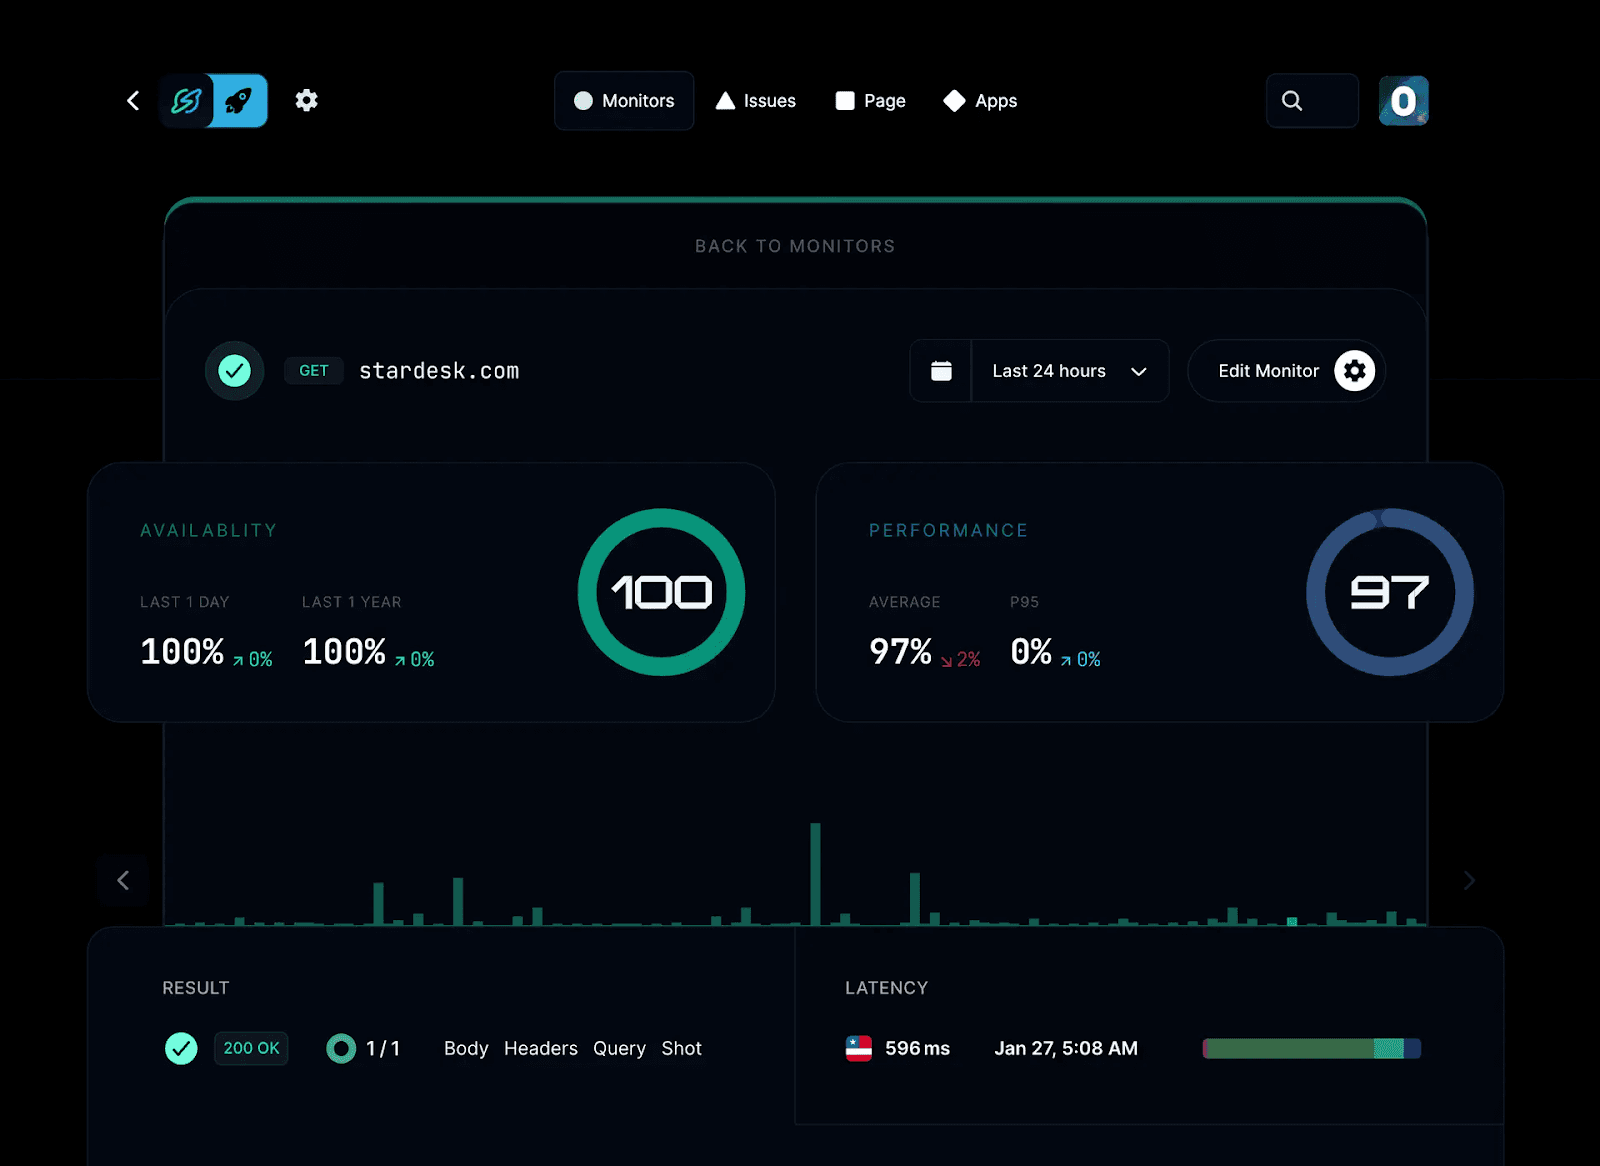Select the Issues menu item
This screenshot has width=1600, height=1166.
[755, 100]
